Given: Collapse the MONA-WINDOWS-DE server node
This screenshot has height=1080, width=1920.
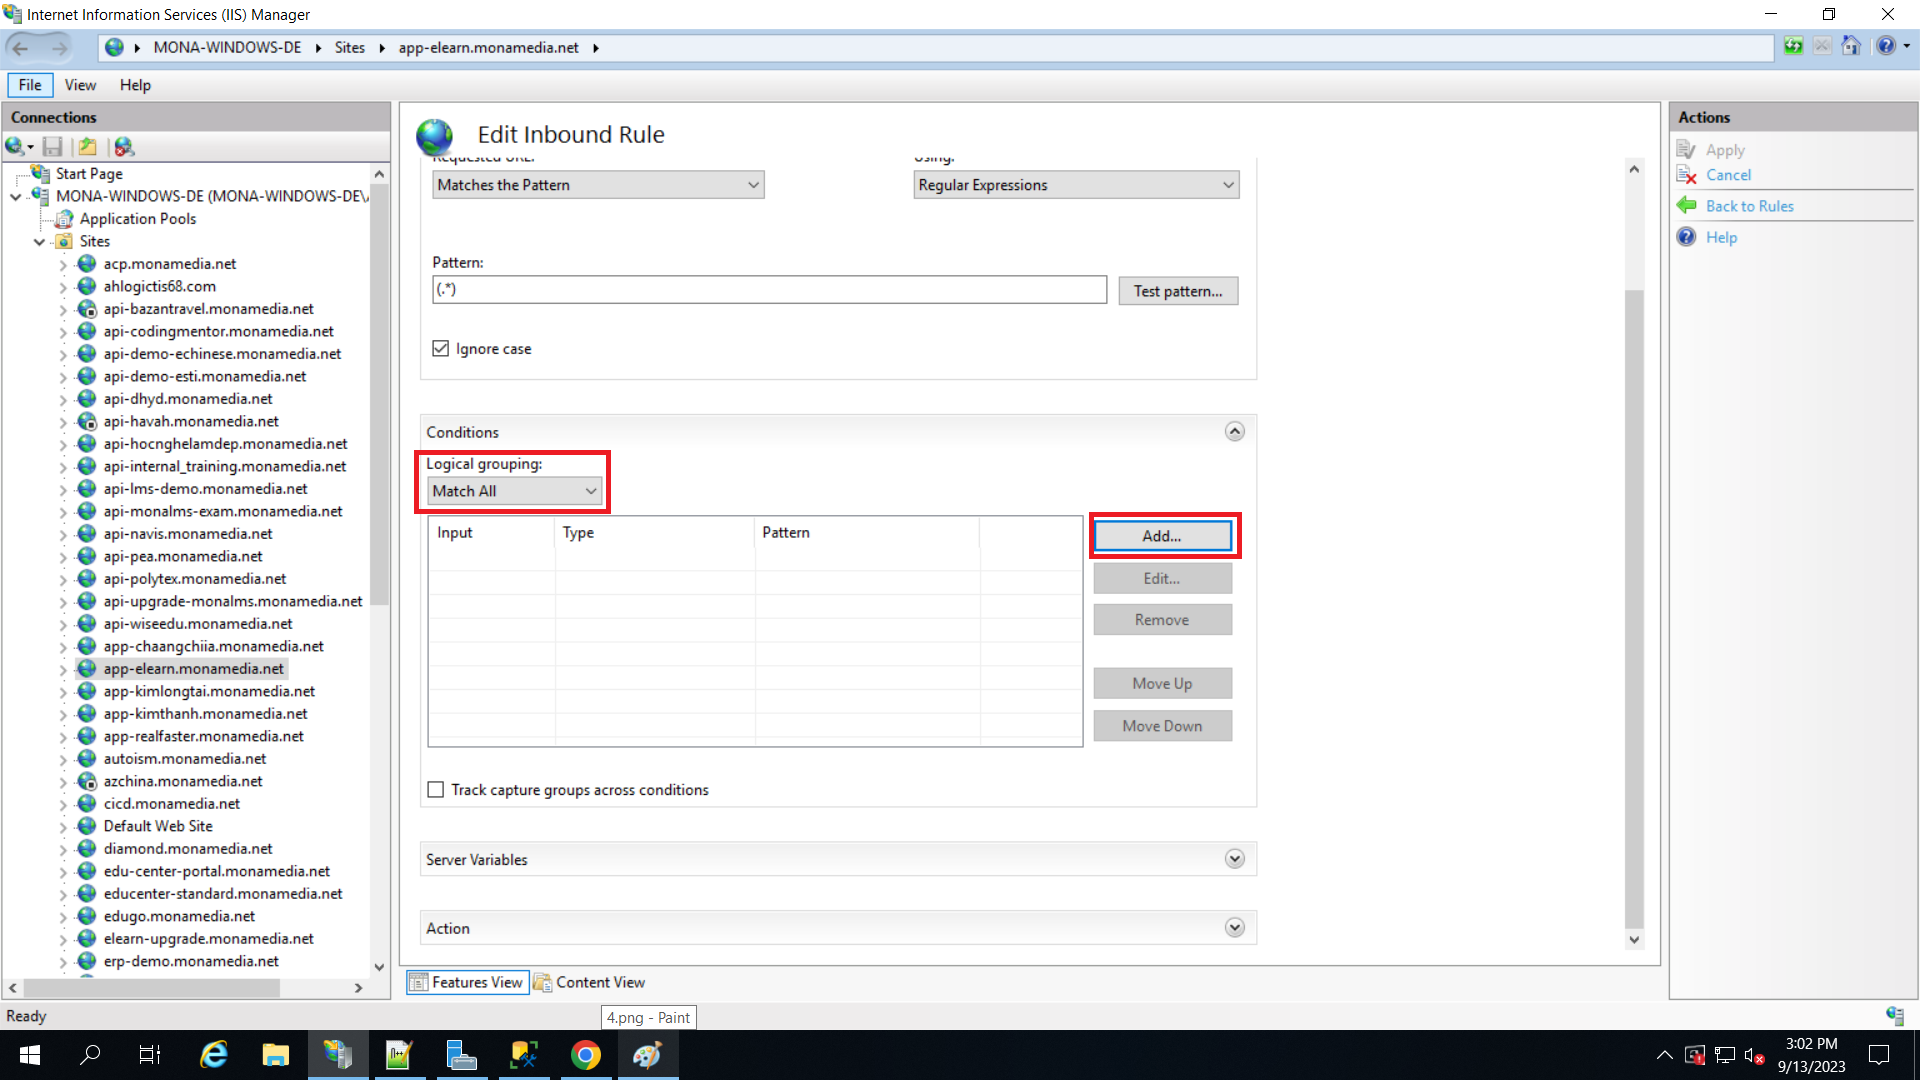Looking at the screenshot, I should [x=15, y=197].
